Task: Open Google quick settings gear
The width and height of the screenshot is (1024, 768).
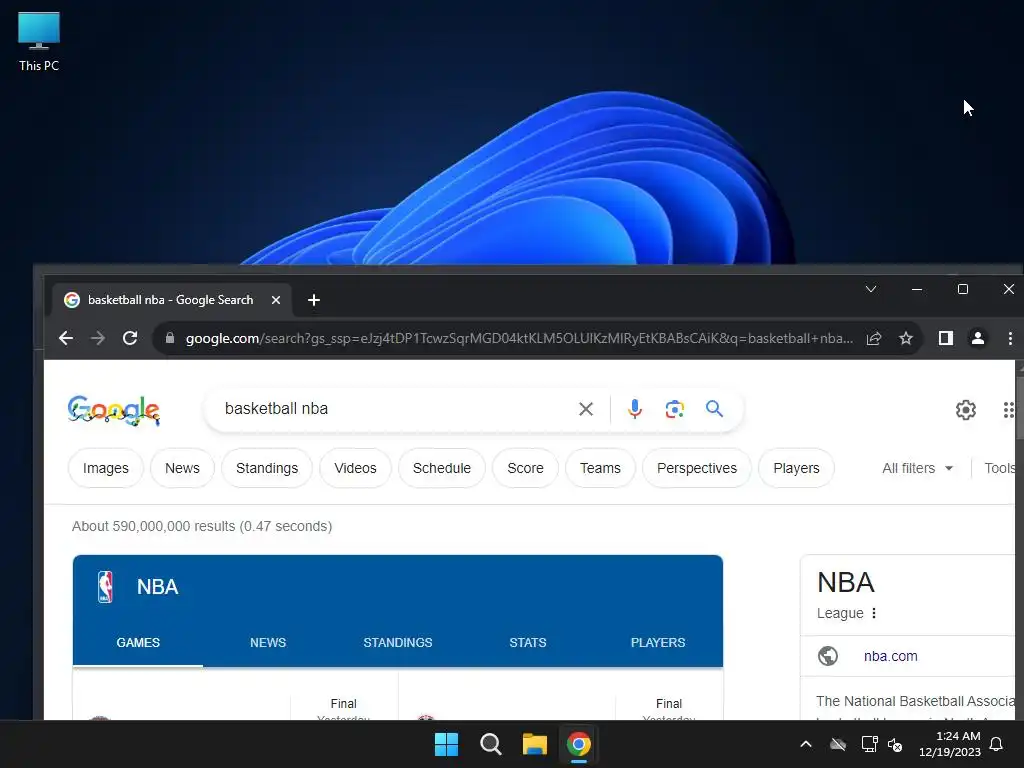Action: [966, 409]
